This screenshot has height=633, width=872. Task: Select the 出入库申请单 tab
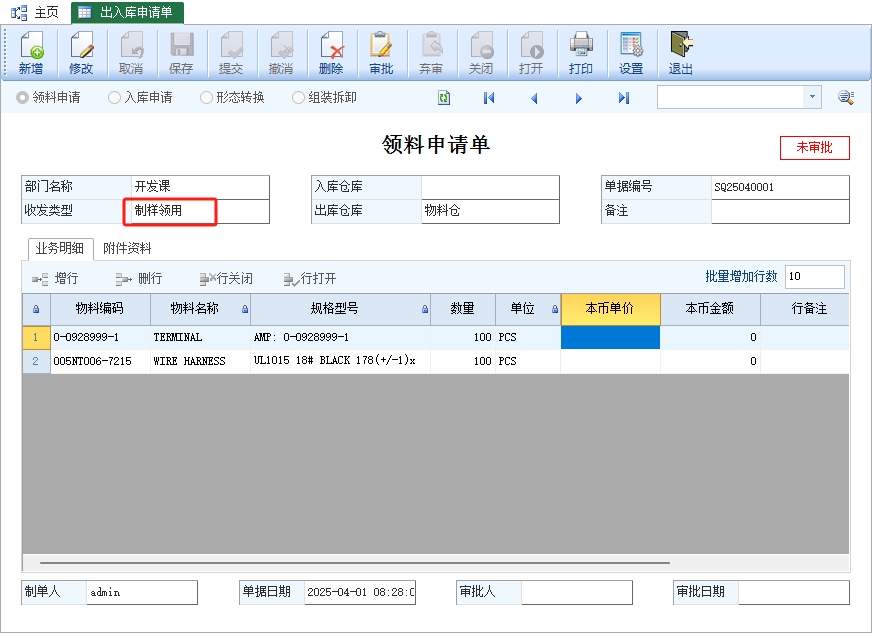pyautogui.click(x=127, y=12)
